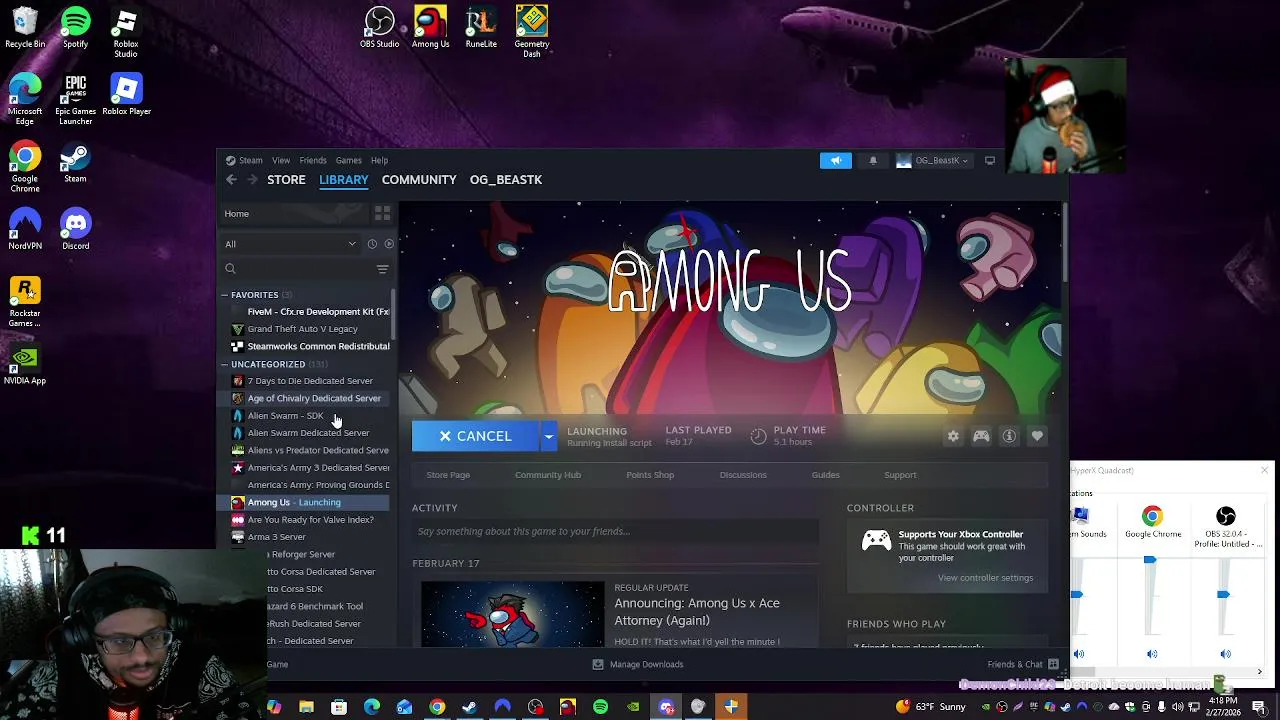Open File Explorer from taskbar
The image size is (1280, 720).
[x=306, y=707]
